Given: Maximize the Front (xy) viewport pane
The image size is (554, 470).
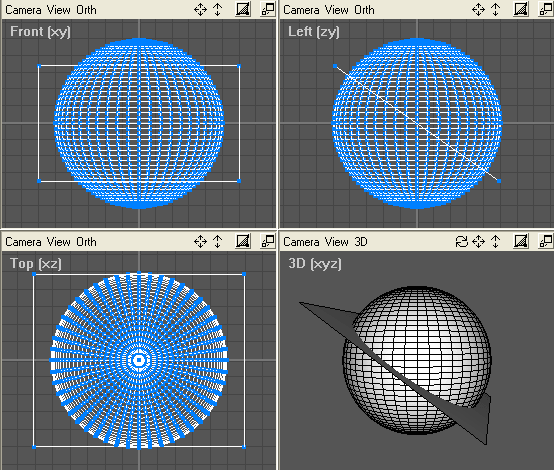Looking at the screenshot, I should (x=268, y=9).
